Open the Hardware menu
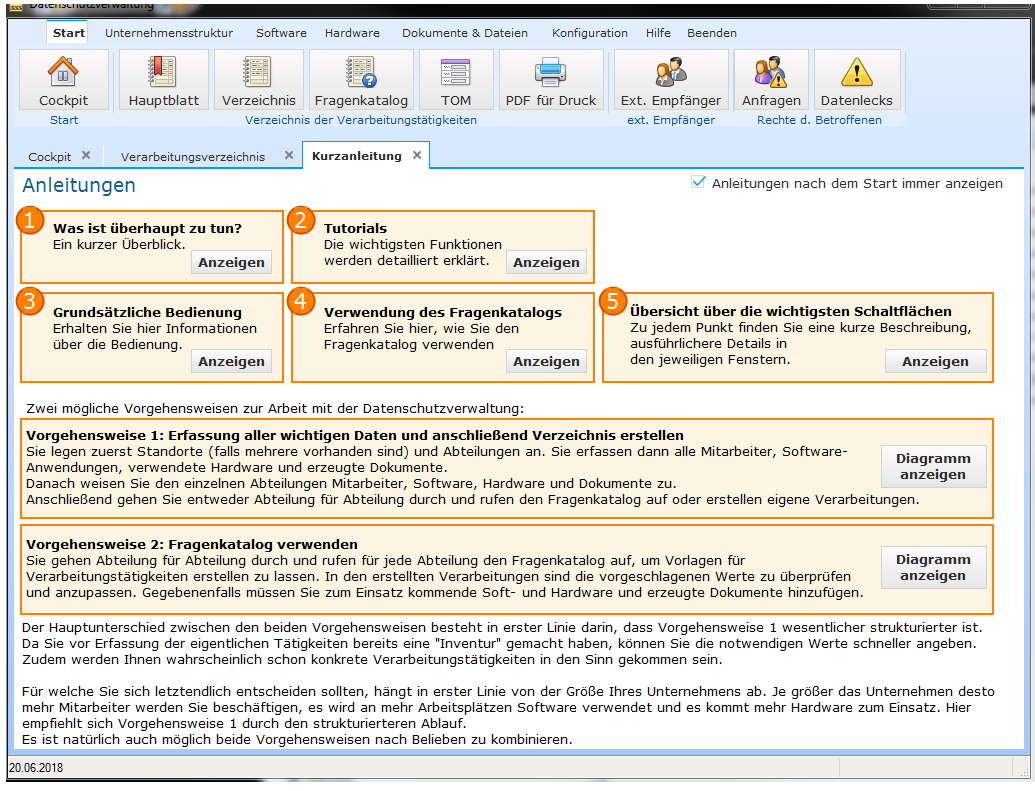The width and height of the screenshot is (1035, 791). (352, 33)
